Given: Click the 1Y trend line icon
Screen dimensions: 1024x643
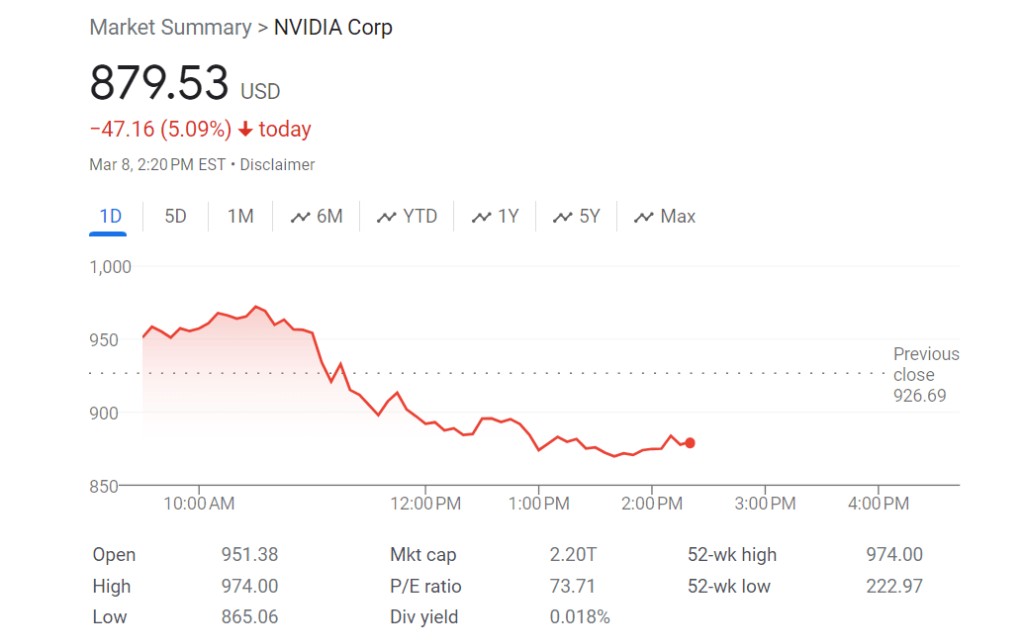Looking at the screenshot, I should point(481,217).
